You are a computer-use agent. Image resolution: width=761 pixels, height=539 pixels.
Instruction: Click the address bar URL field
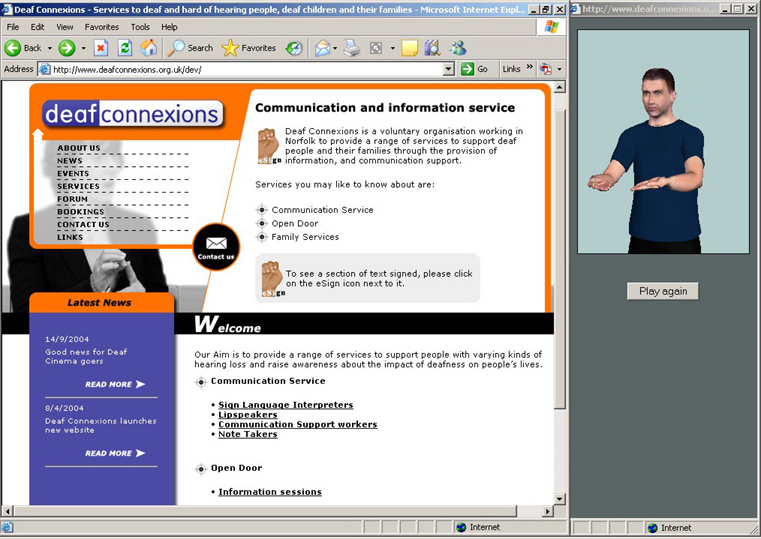click(x=247, y=69)
